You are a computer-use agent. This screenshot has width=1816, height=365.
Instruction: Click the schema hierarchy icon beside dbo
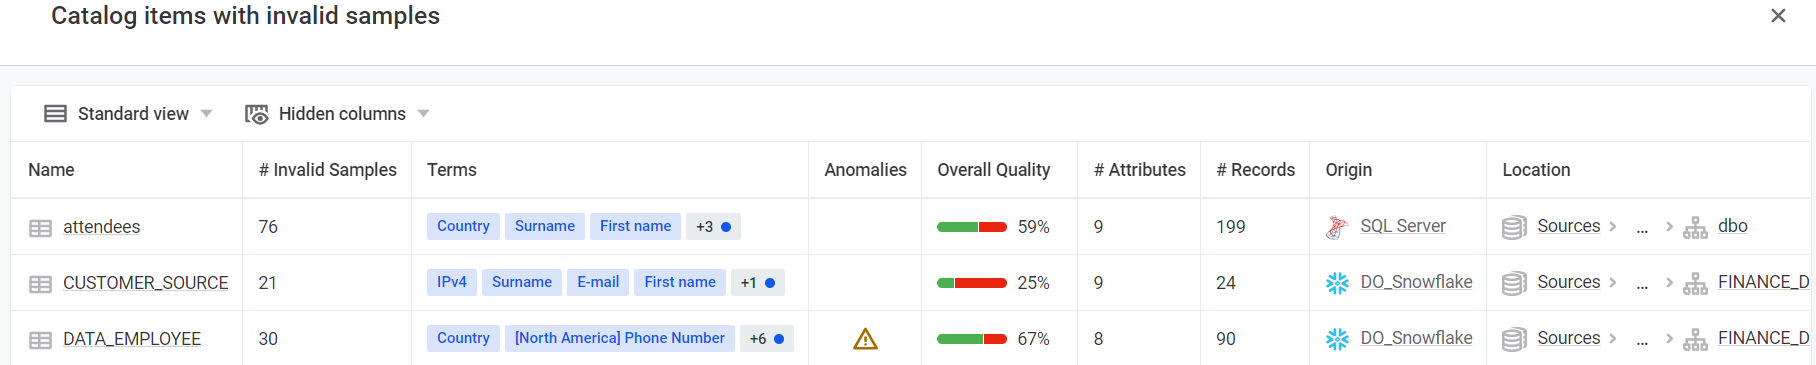1695,227
